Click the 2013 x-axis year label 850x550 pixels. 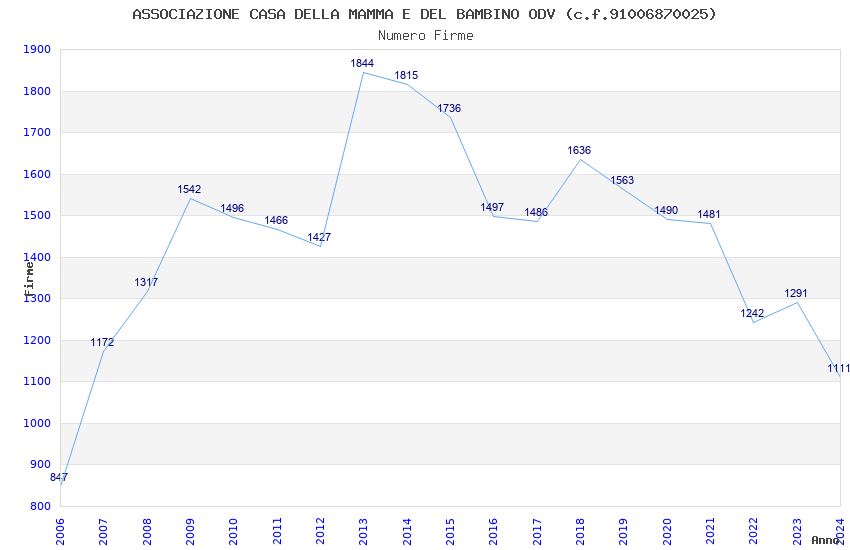[363, 532]
